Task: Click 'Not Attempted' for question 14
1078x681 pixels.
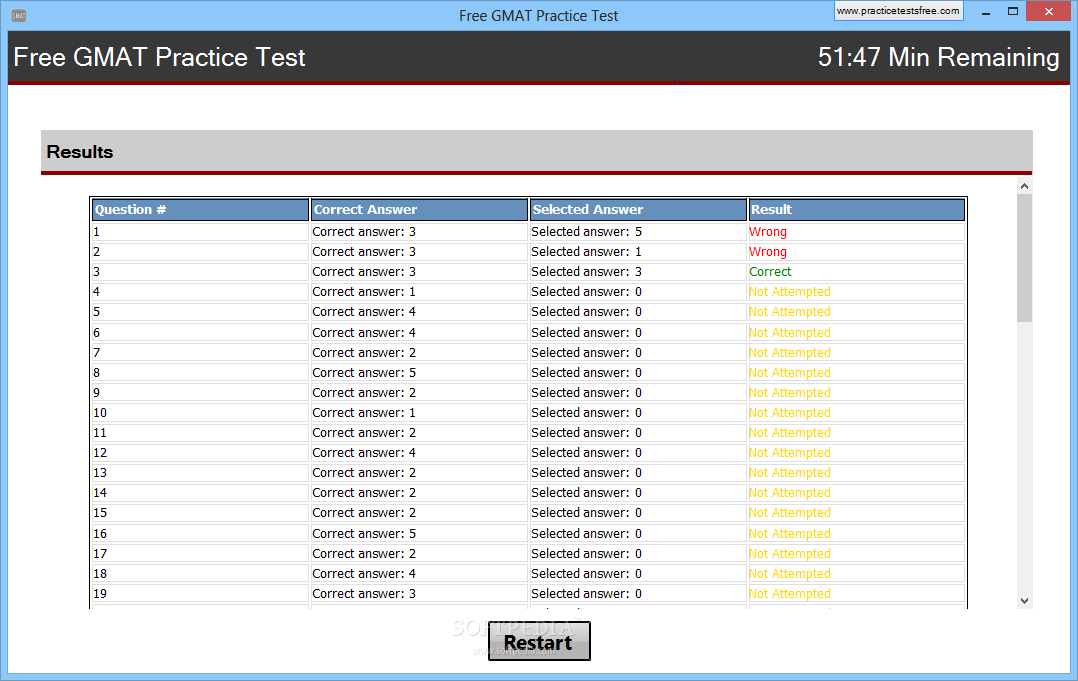Action: pyautogui.click(x=789, y=493)
